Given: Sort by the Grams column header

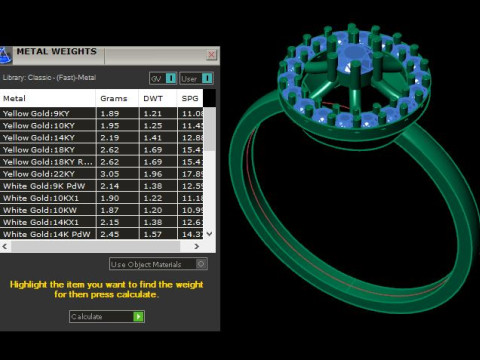Looking at the screenshot, I should tap(117, 98).
